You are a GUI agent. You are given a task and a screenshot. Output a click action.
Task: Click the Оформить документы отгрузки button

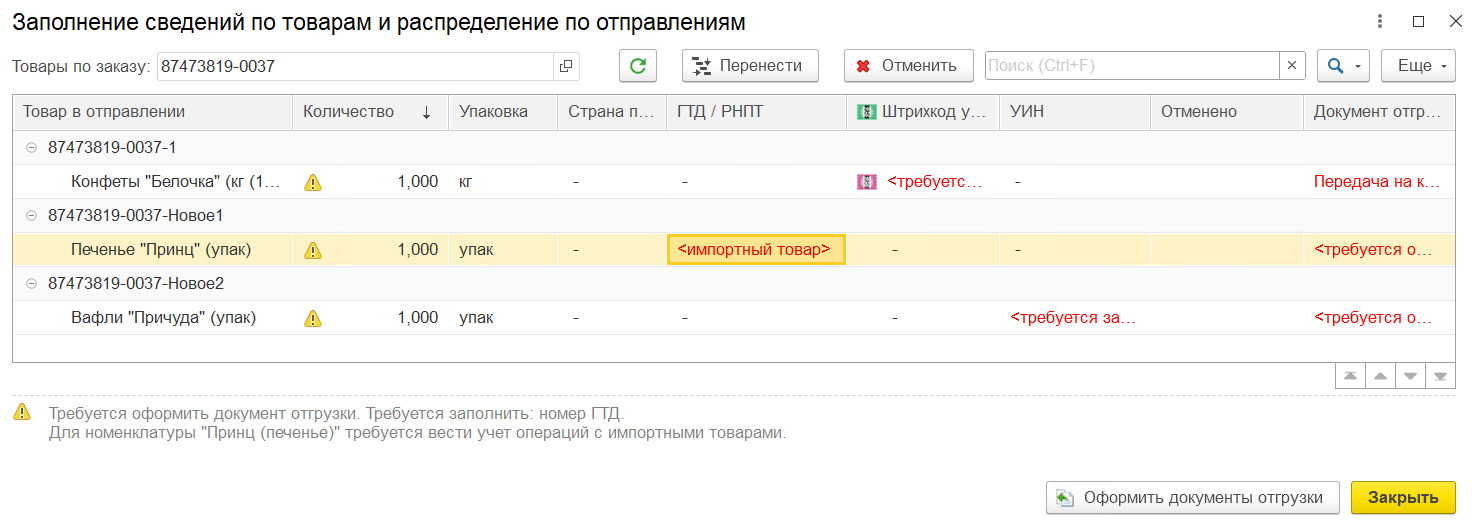1191,497
